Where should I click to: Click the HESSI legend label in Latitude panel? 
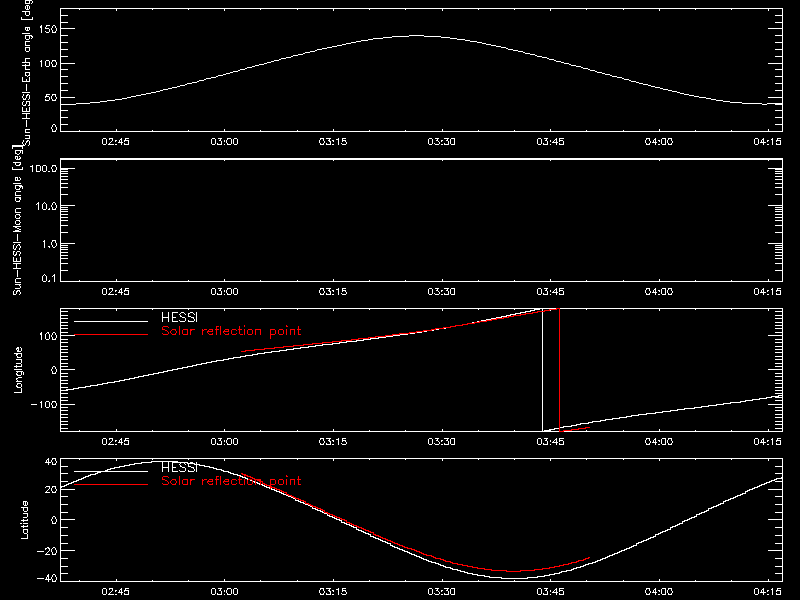click(179, 467)
